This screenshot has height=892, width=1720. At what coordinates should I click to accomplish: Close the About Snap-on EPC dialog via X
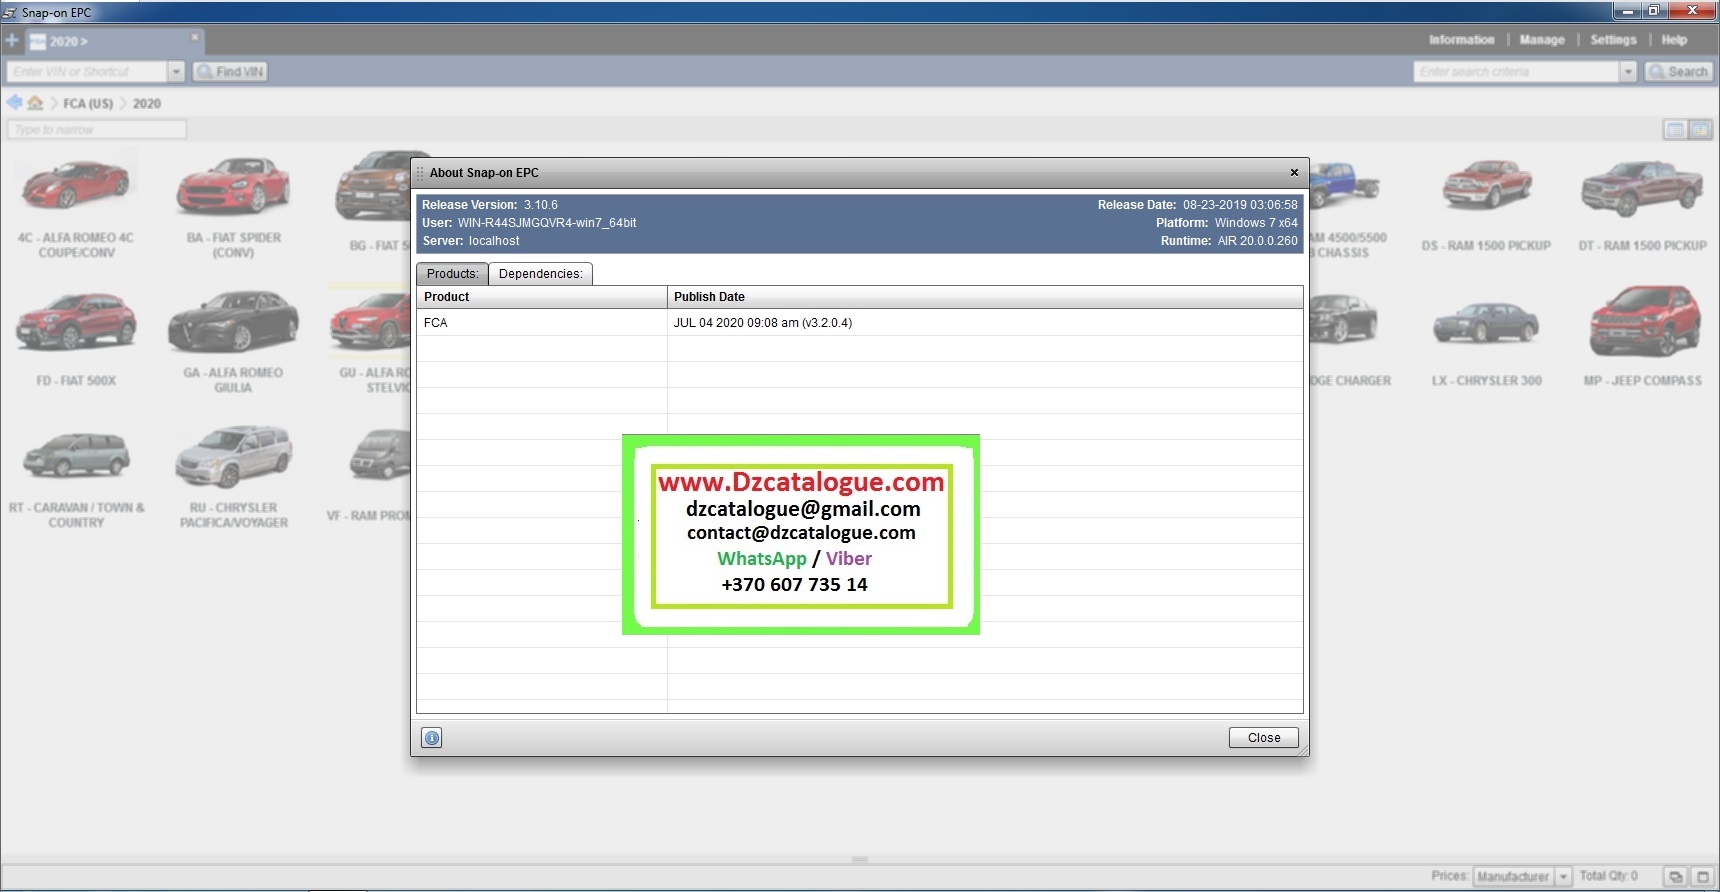pyautogui.click(x=1294, y=173)
